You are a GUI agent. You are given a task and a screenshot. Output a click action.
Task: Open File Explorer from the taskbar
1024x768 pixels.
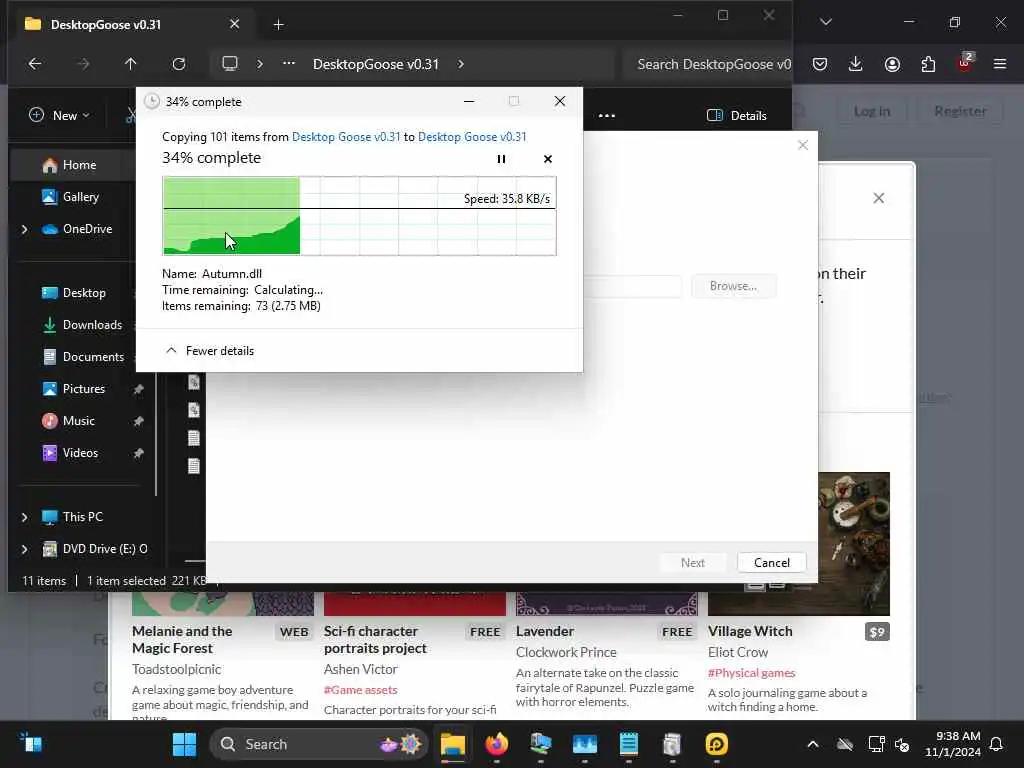pyautogui.click(x=453, y=744)
